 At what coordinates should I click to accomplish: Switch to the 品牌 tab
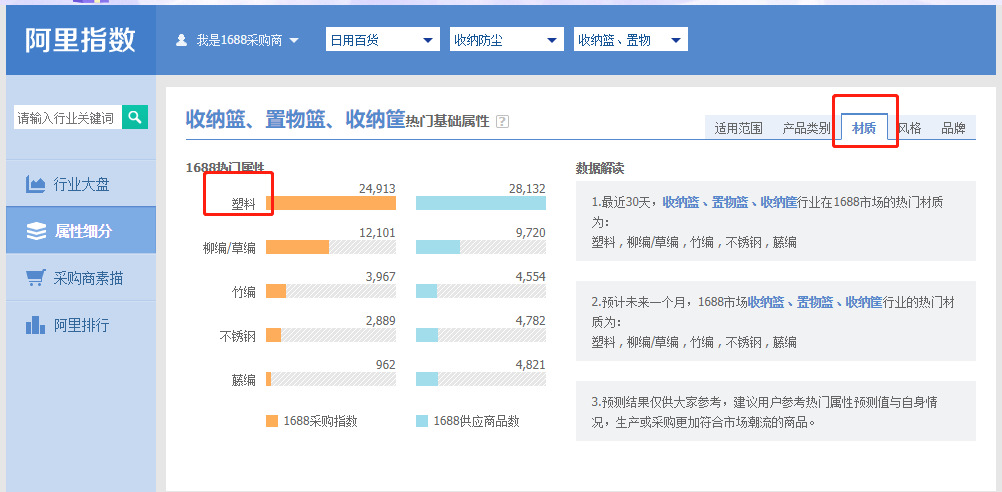pos(953,128)
